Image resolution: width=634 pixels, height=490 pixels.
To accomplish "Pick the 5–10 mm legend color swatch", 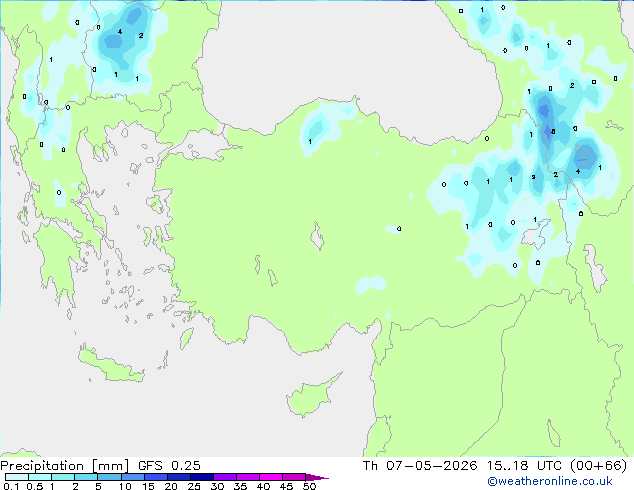I will [x=109, y=477].
